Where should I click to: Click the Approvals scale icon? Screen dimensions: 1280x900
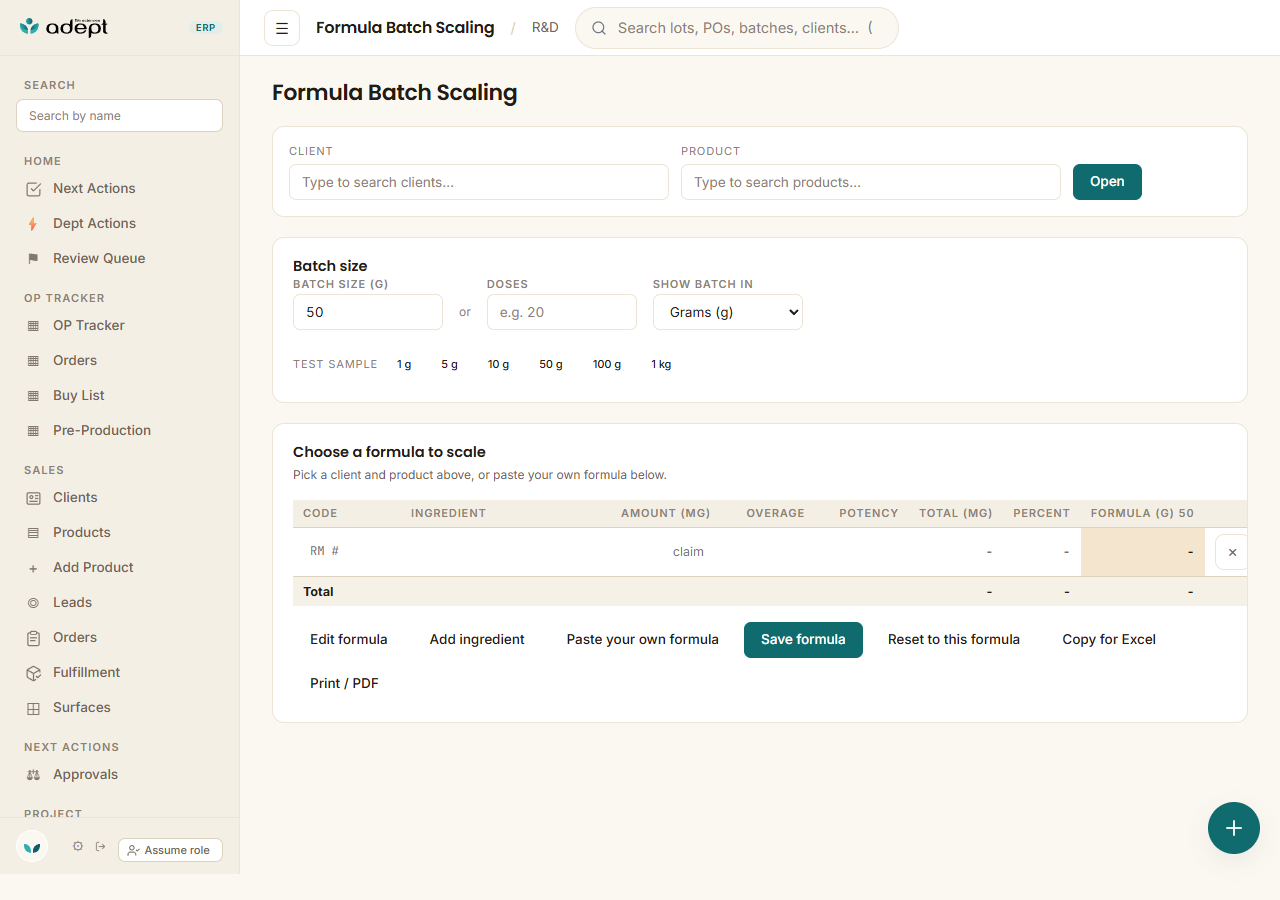(33, 775)
